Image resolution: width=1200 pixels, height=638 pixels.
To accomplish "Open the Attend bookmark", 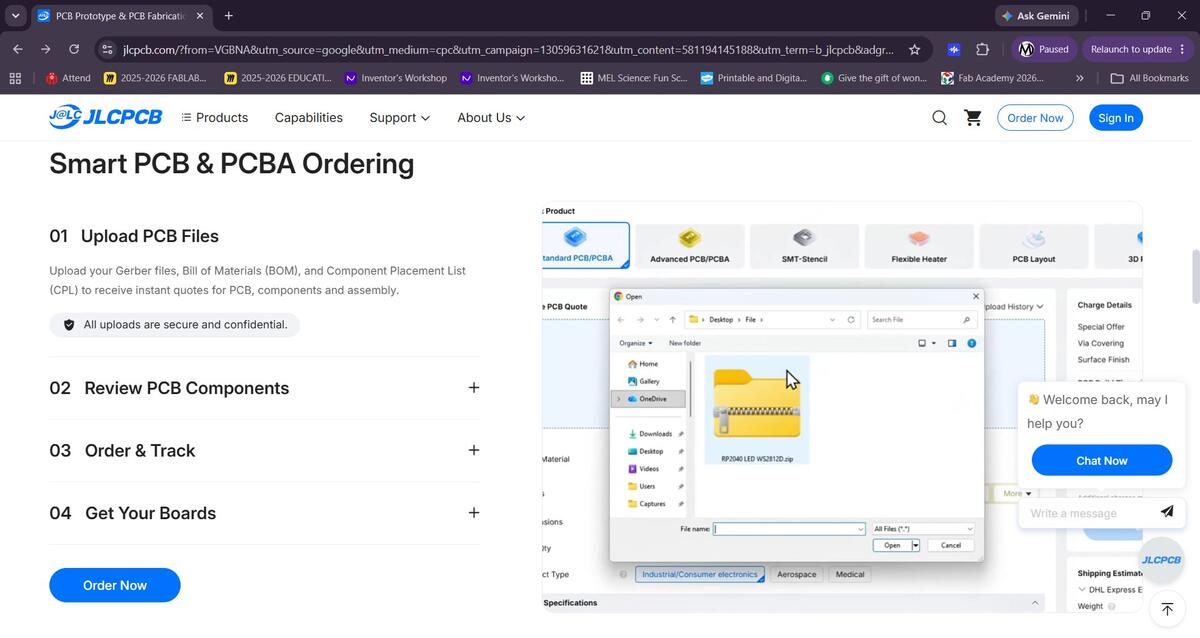I will 68,78.
